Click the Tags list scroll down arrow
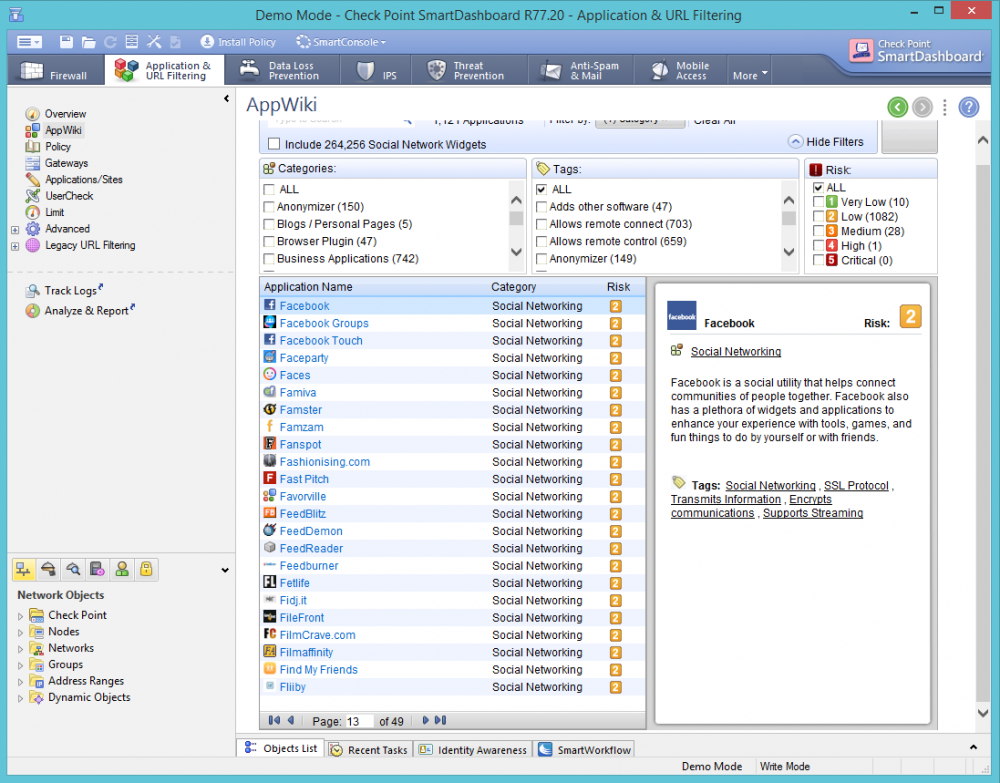This screenshot has width=1000, height=783. (789, 252)
